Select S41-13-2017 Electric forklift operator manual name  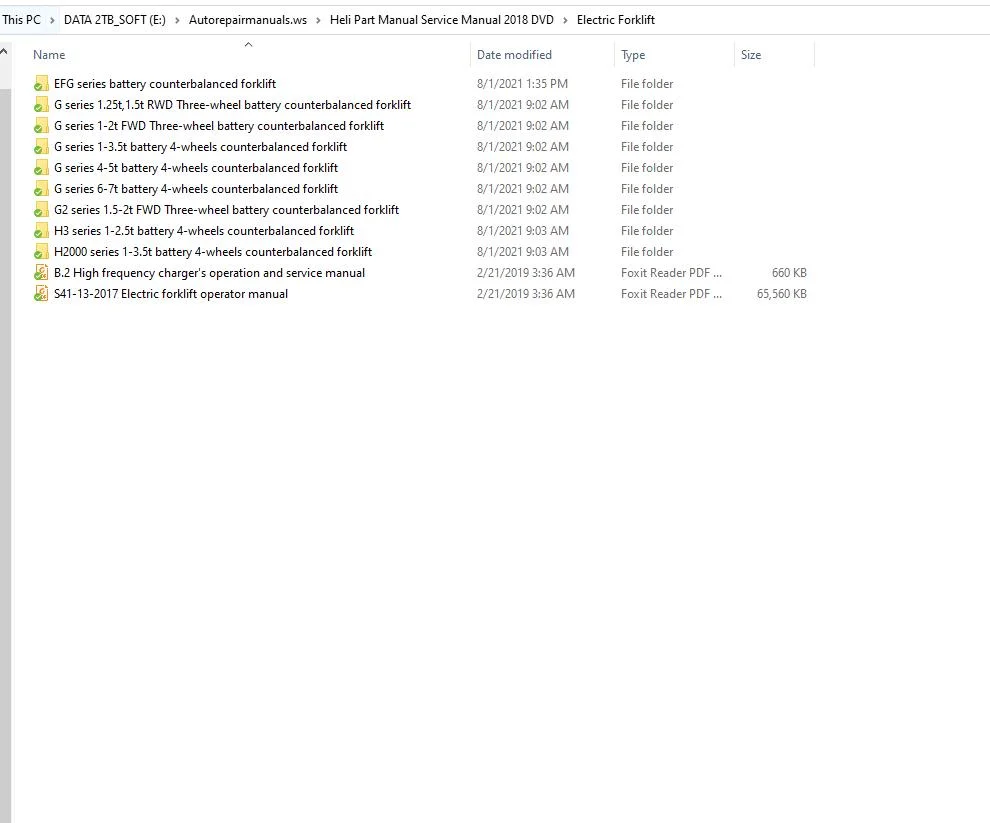[171, 294]
